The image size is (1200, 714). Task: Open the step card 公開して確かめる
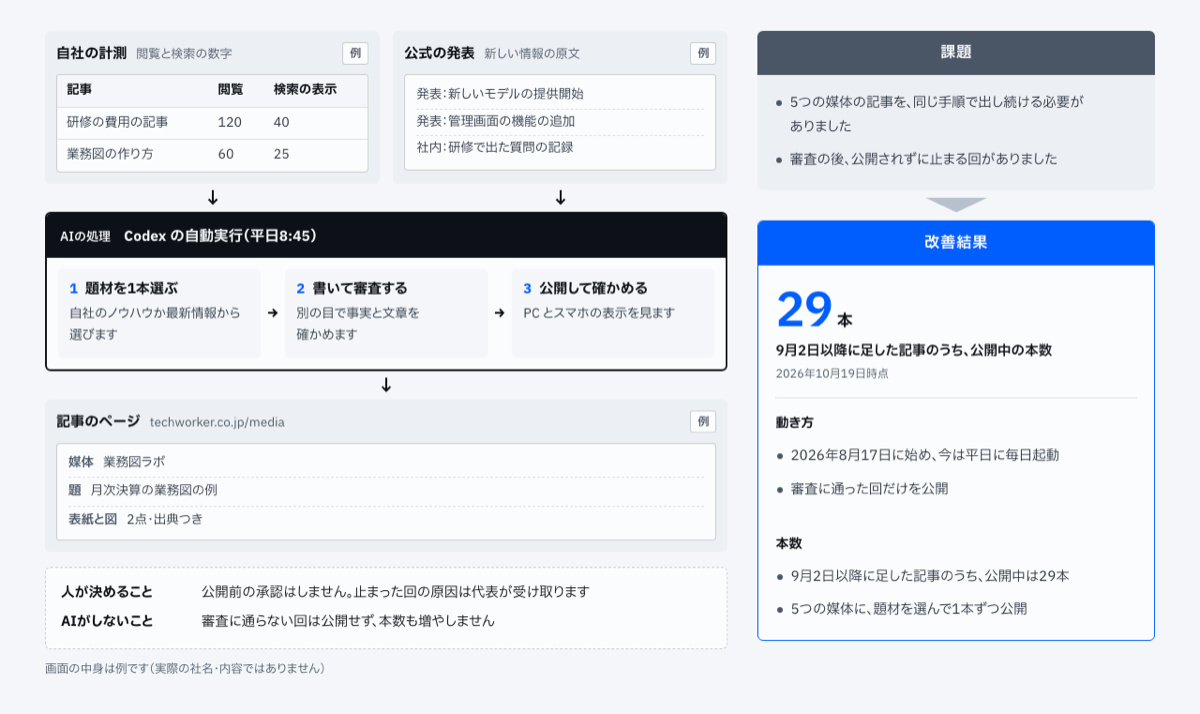[613, 313]
